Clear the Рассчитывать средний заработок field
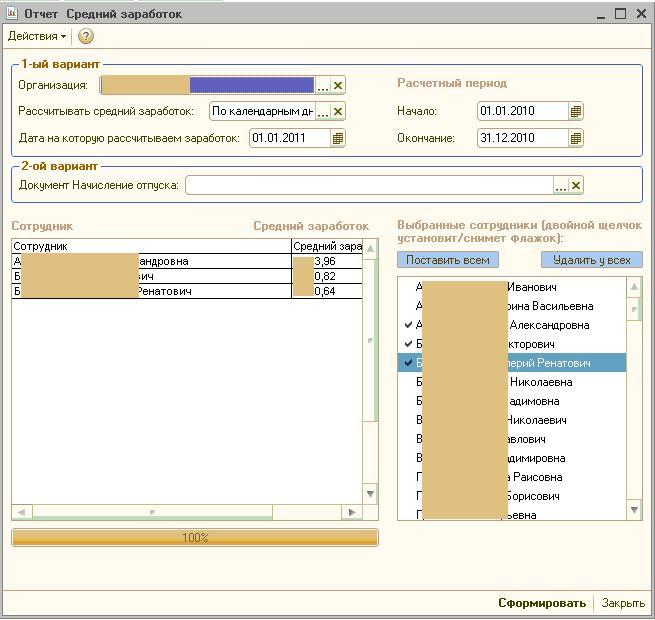The height and width of the screenshot is (620, 655). [x=338, y=112]
